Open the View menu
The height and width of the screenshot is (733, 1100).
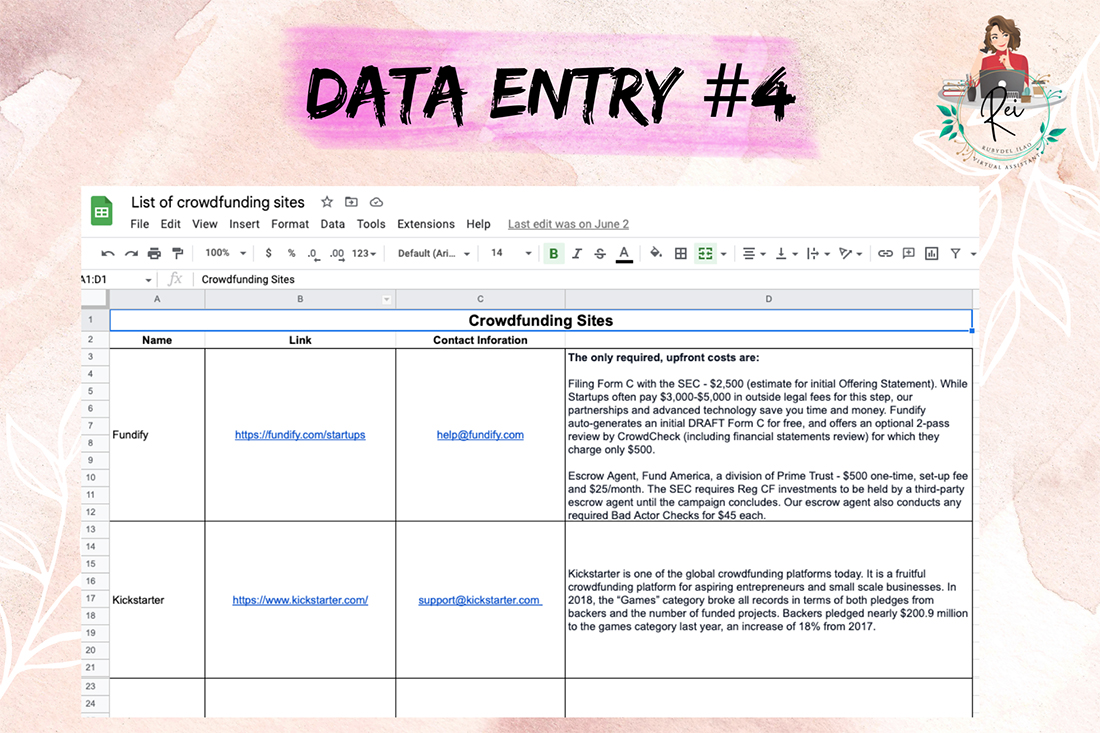tap(205, 224)
